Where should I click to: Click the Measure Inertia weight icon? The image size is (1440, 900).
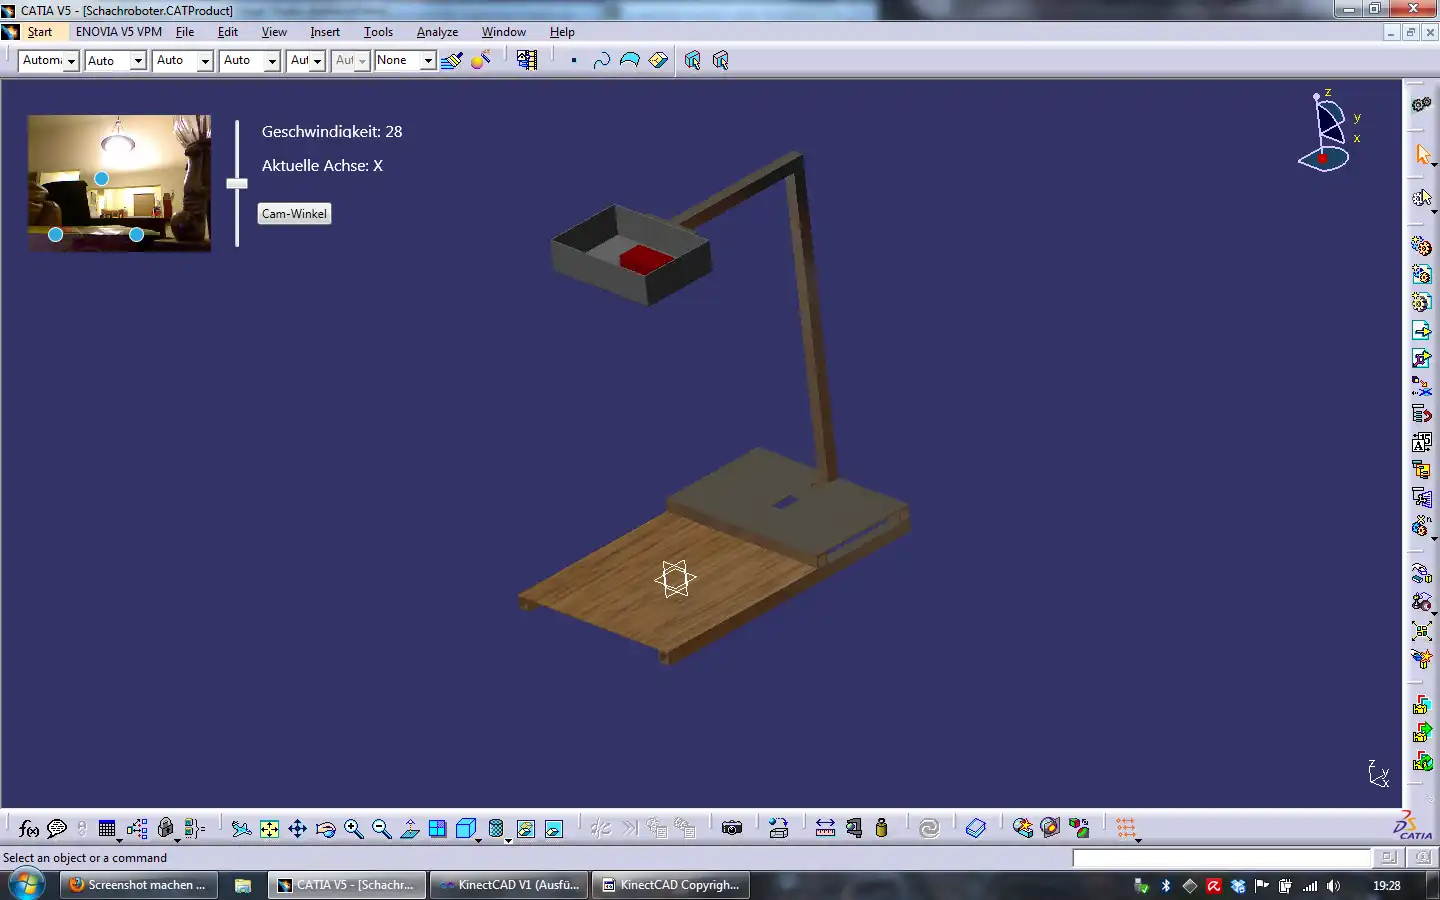coord(881,828)
